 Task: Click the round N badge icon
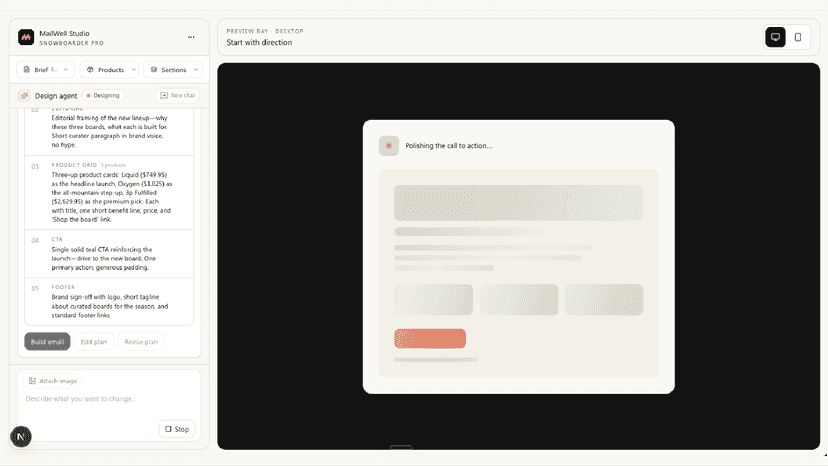pos(21,437)
